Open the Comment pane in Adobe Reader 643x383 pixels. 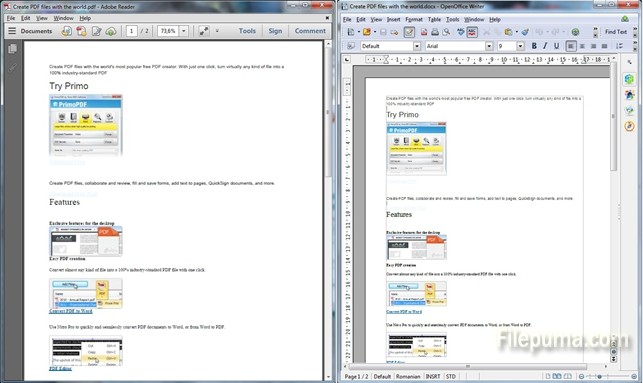pos(310,31)
